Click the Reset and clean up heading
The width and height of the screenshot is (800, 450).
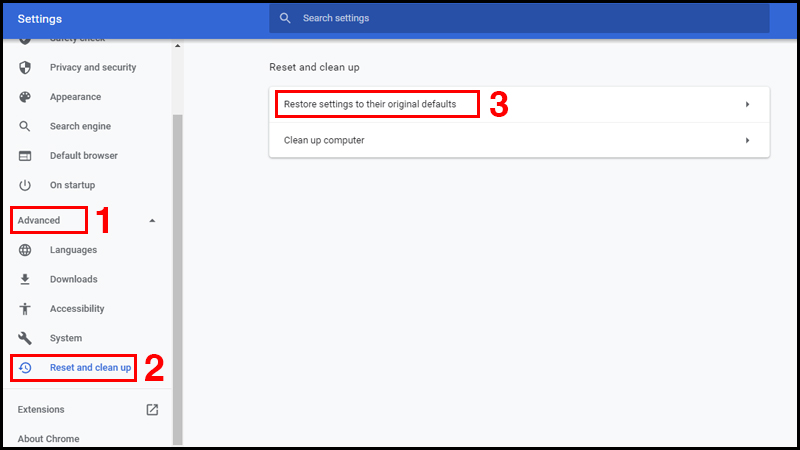[x=314, y=67]
